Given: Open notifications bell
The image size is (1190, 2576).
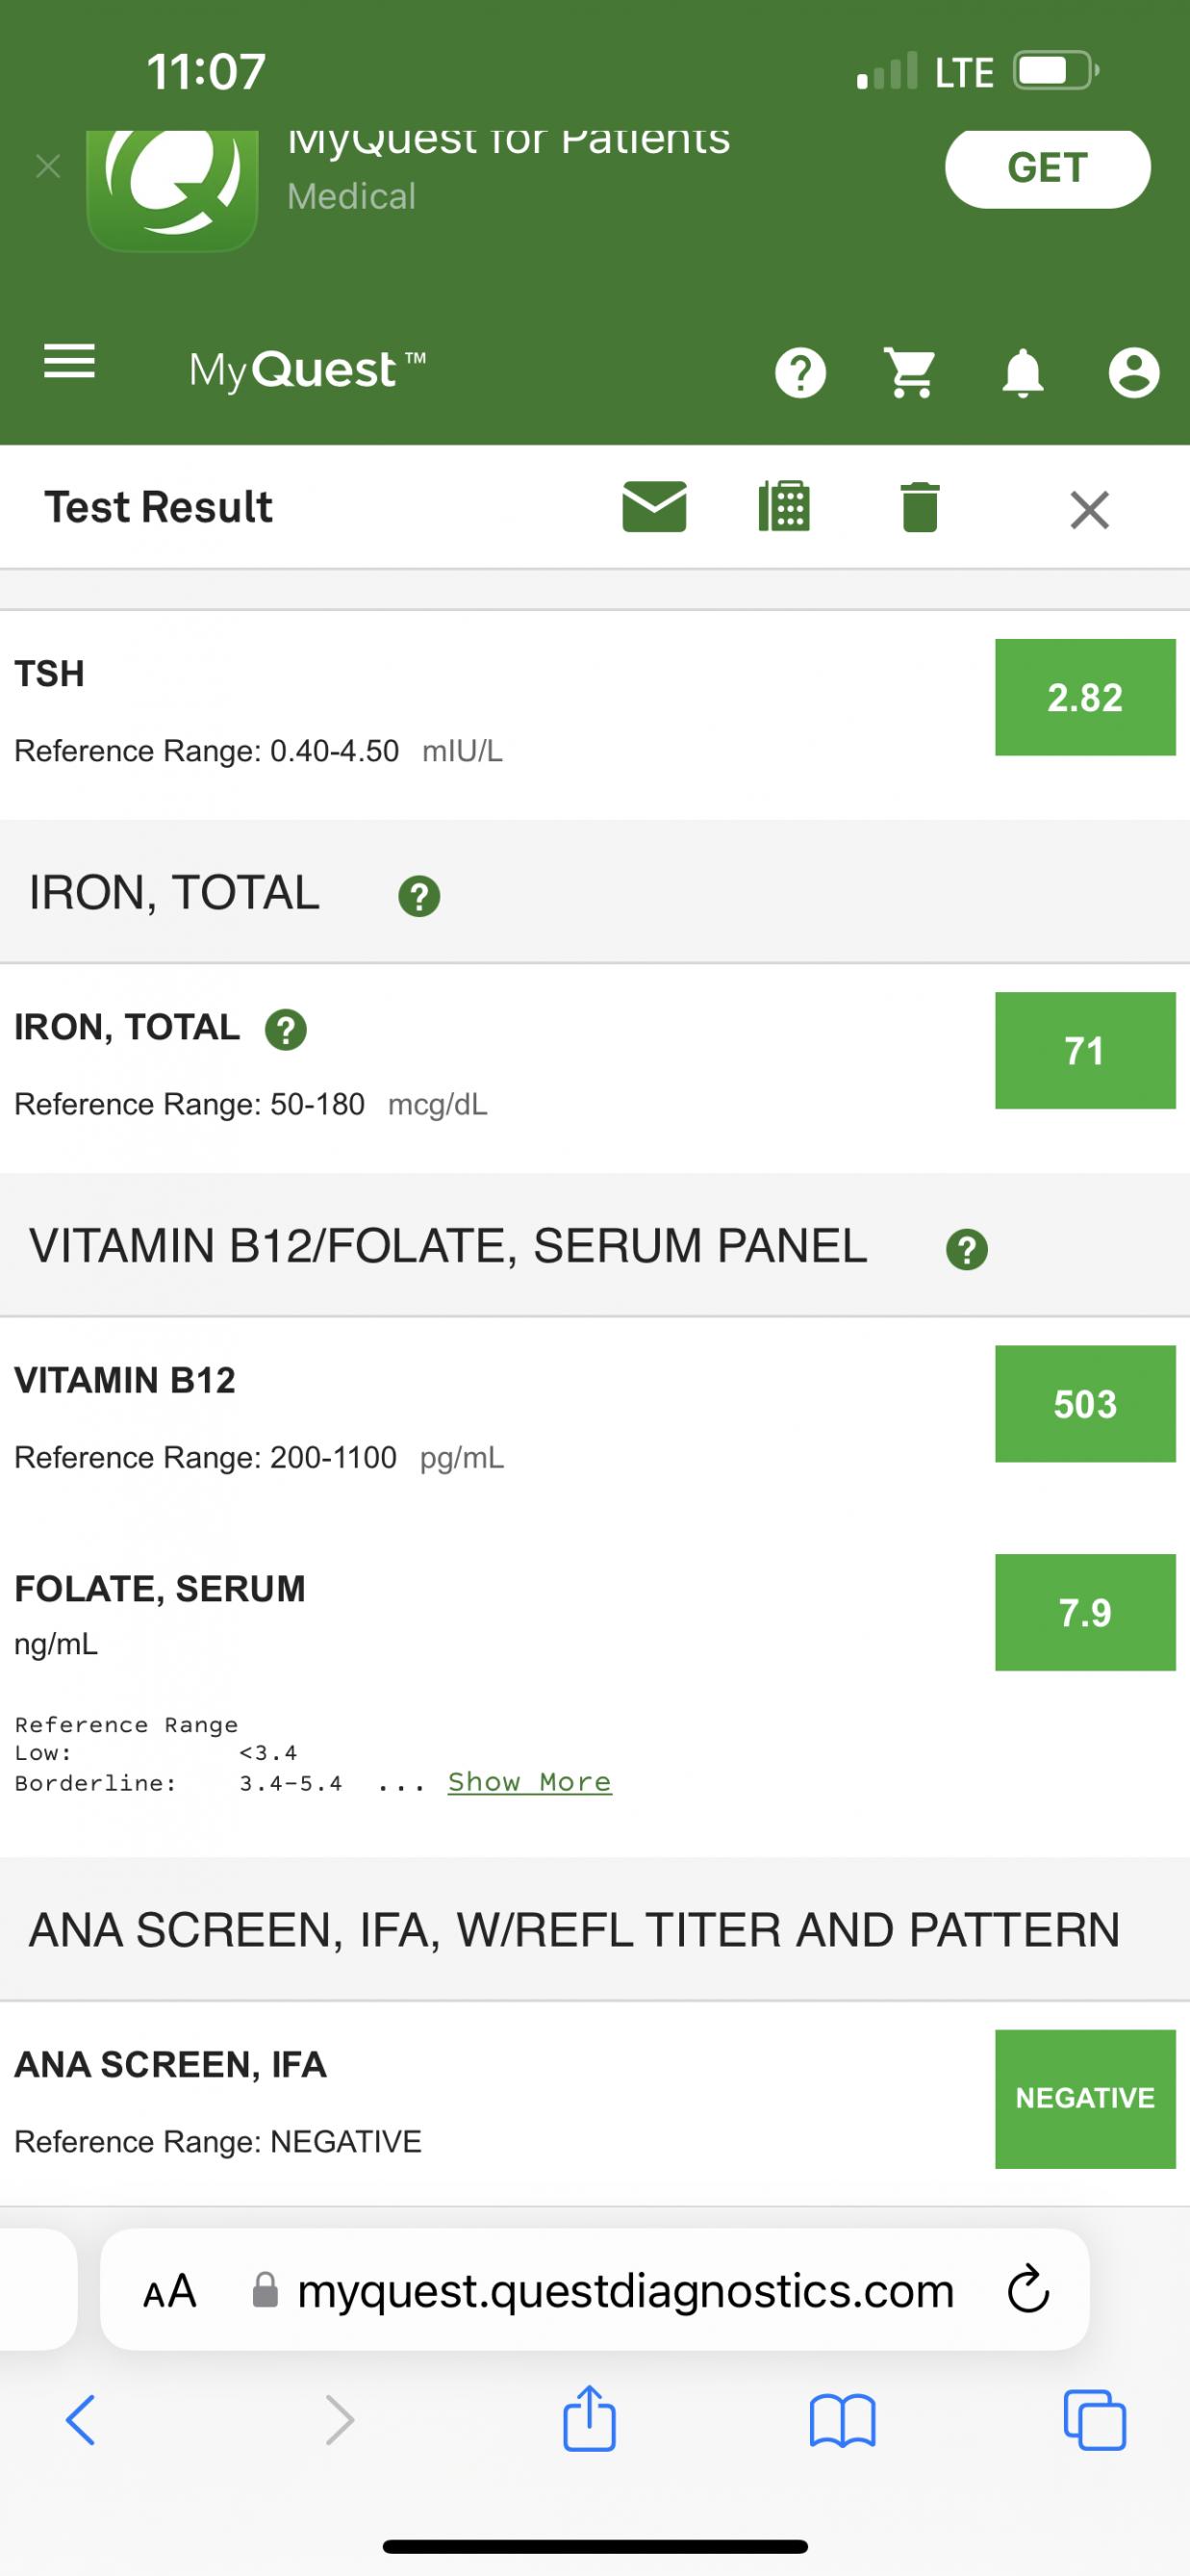Looking at the screenshot, I should pos(1022,374).
